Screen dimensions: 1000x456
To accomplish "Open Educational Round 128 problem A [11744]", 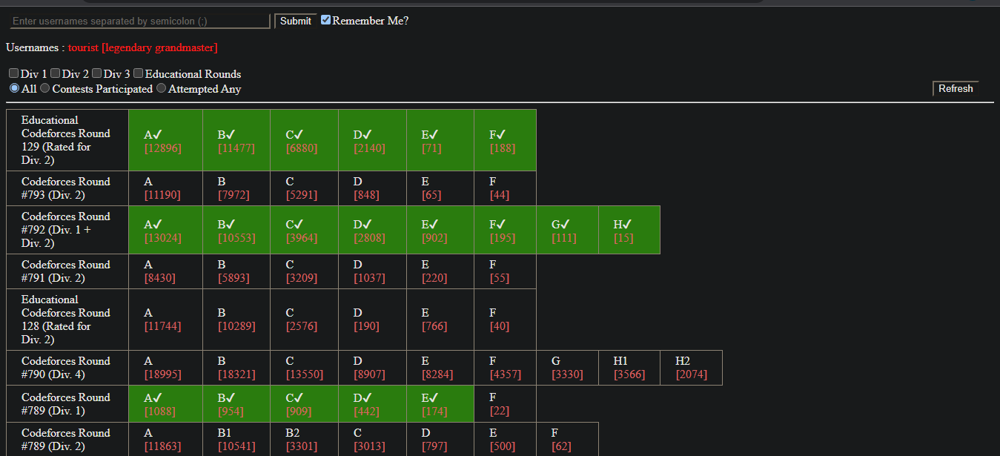I will pyautogui.click(x=165, y=320).
